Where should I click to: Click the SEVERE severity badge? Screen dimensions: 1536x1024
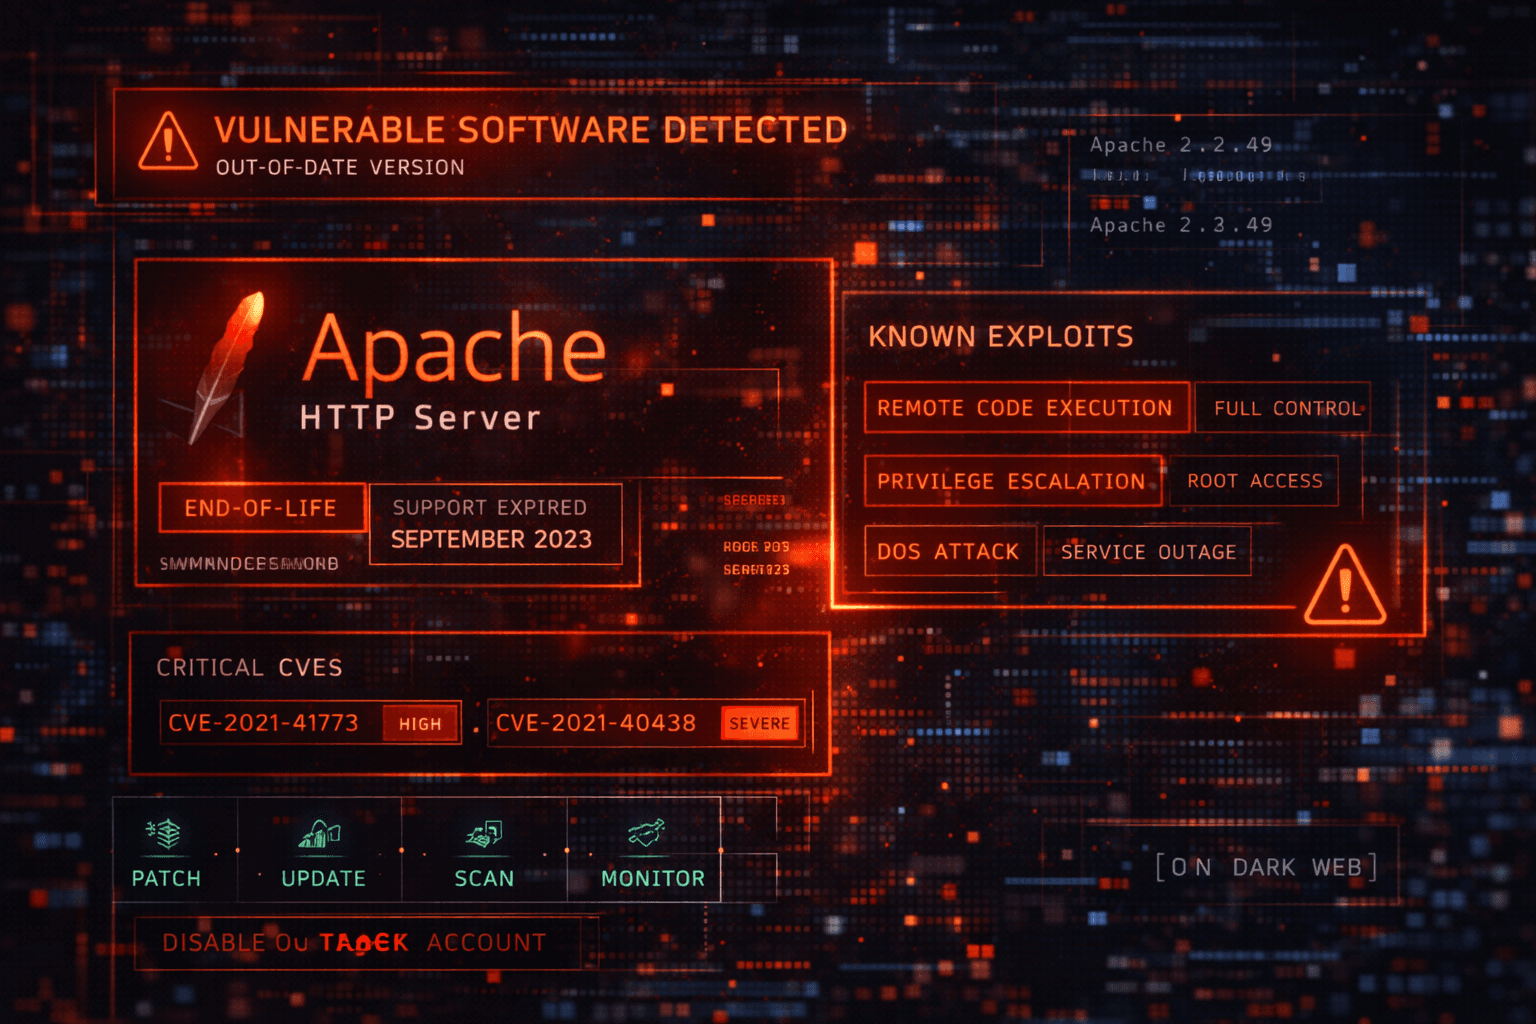point(759,723)
